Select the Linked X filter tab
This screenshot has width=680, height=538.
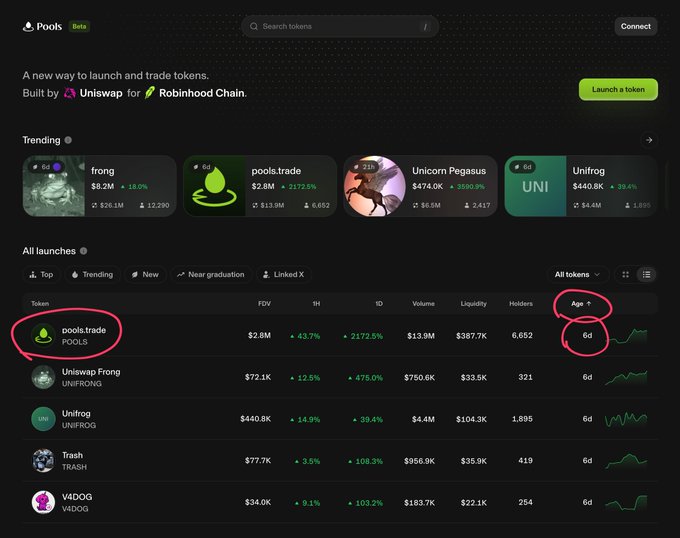(x=284, y=274)
